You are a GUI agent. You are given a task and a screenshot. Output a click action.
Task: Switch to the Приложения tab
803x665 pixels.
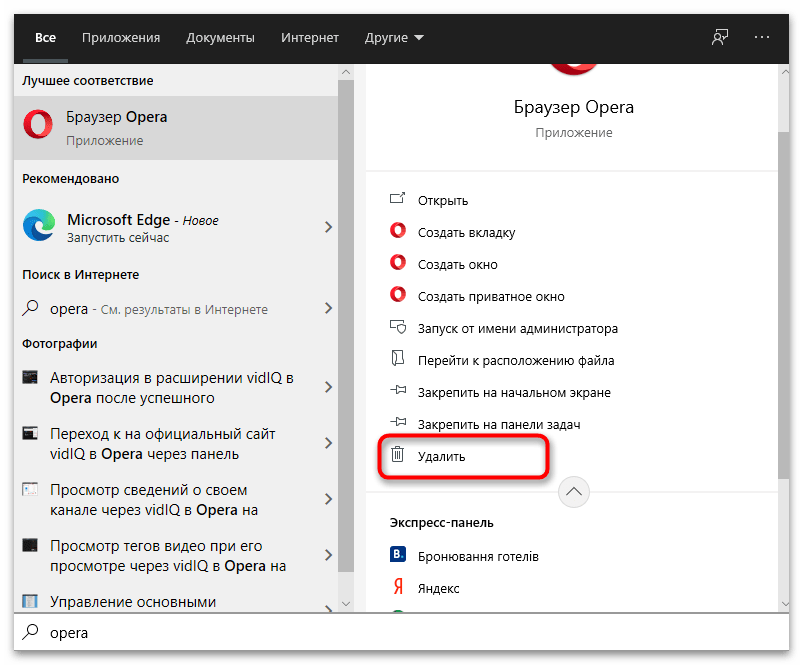121,38
